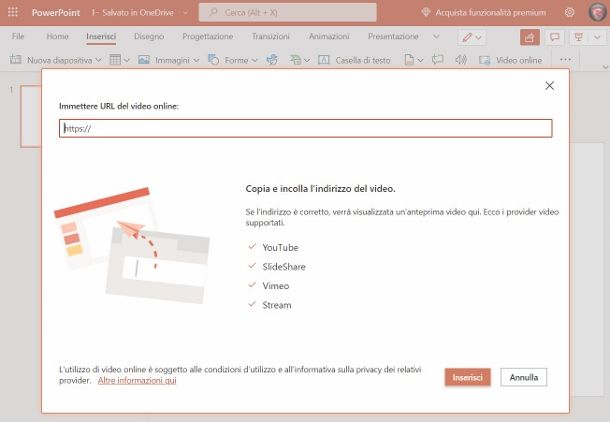610x422 pixels.
Task: Collapse the ribbon with corner chevron
Action: 605,67
